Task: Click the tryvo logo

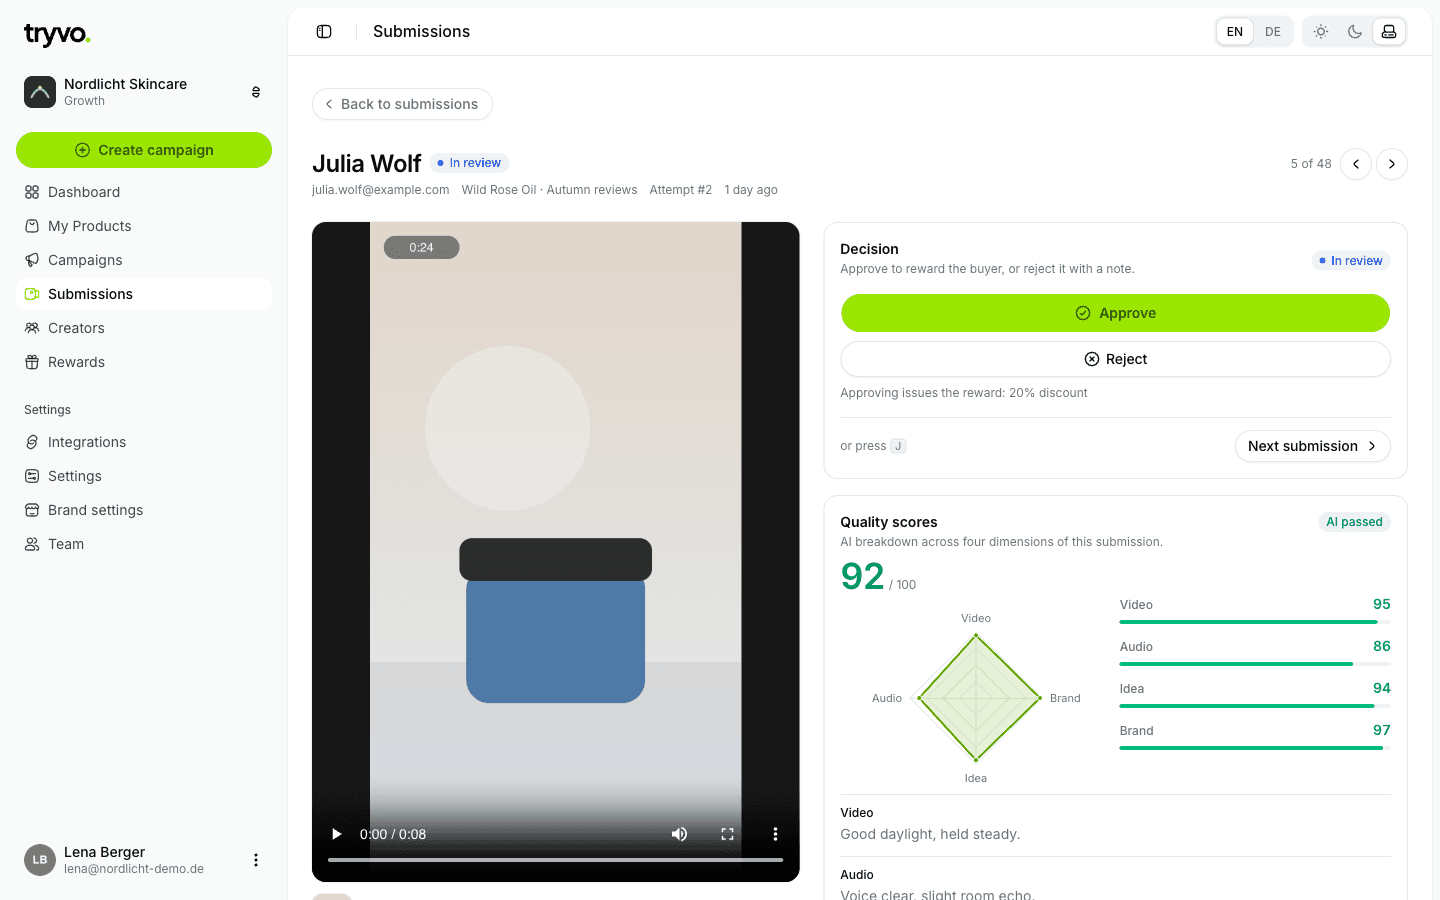Action: [57, 35]
